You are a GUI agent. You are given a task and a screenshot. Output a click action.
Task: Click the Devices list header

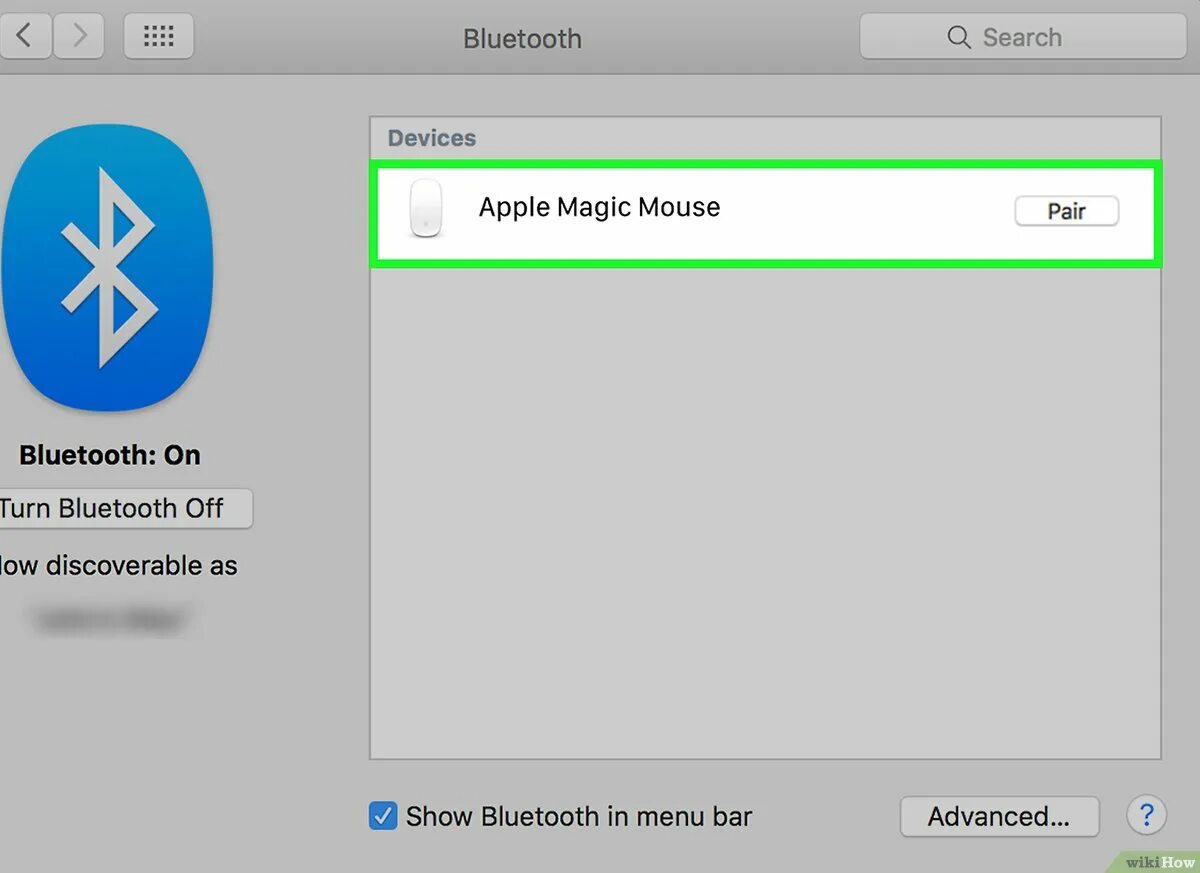[x=432, y=138]
